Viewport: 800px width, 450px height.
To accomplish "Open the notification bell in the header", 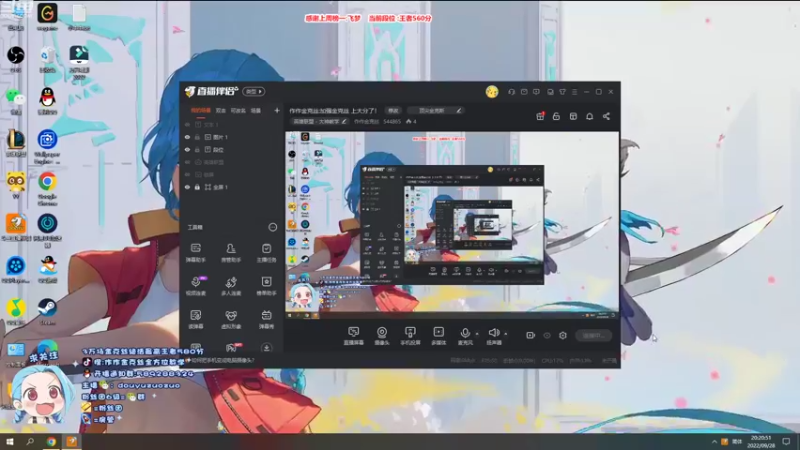I will click(589, 116).
